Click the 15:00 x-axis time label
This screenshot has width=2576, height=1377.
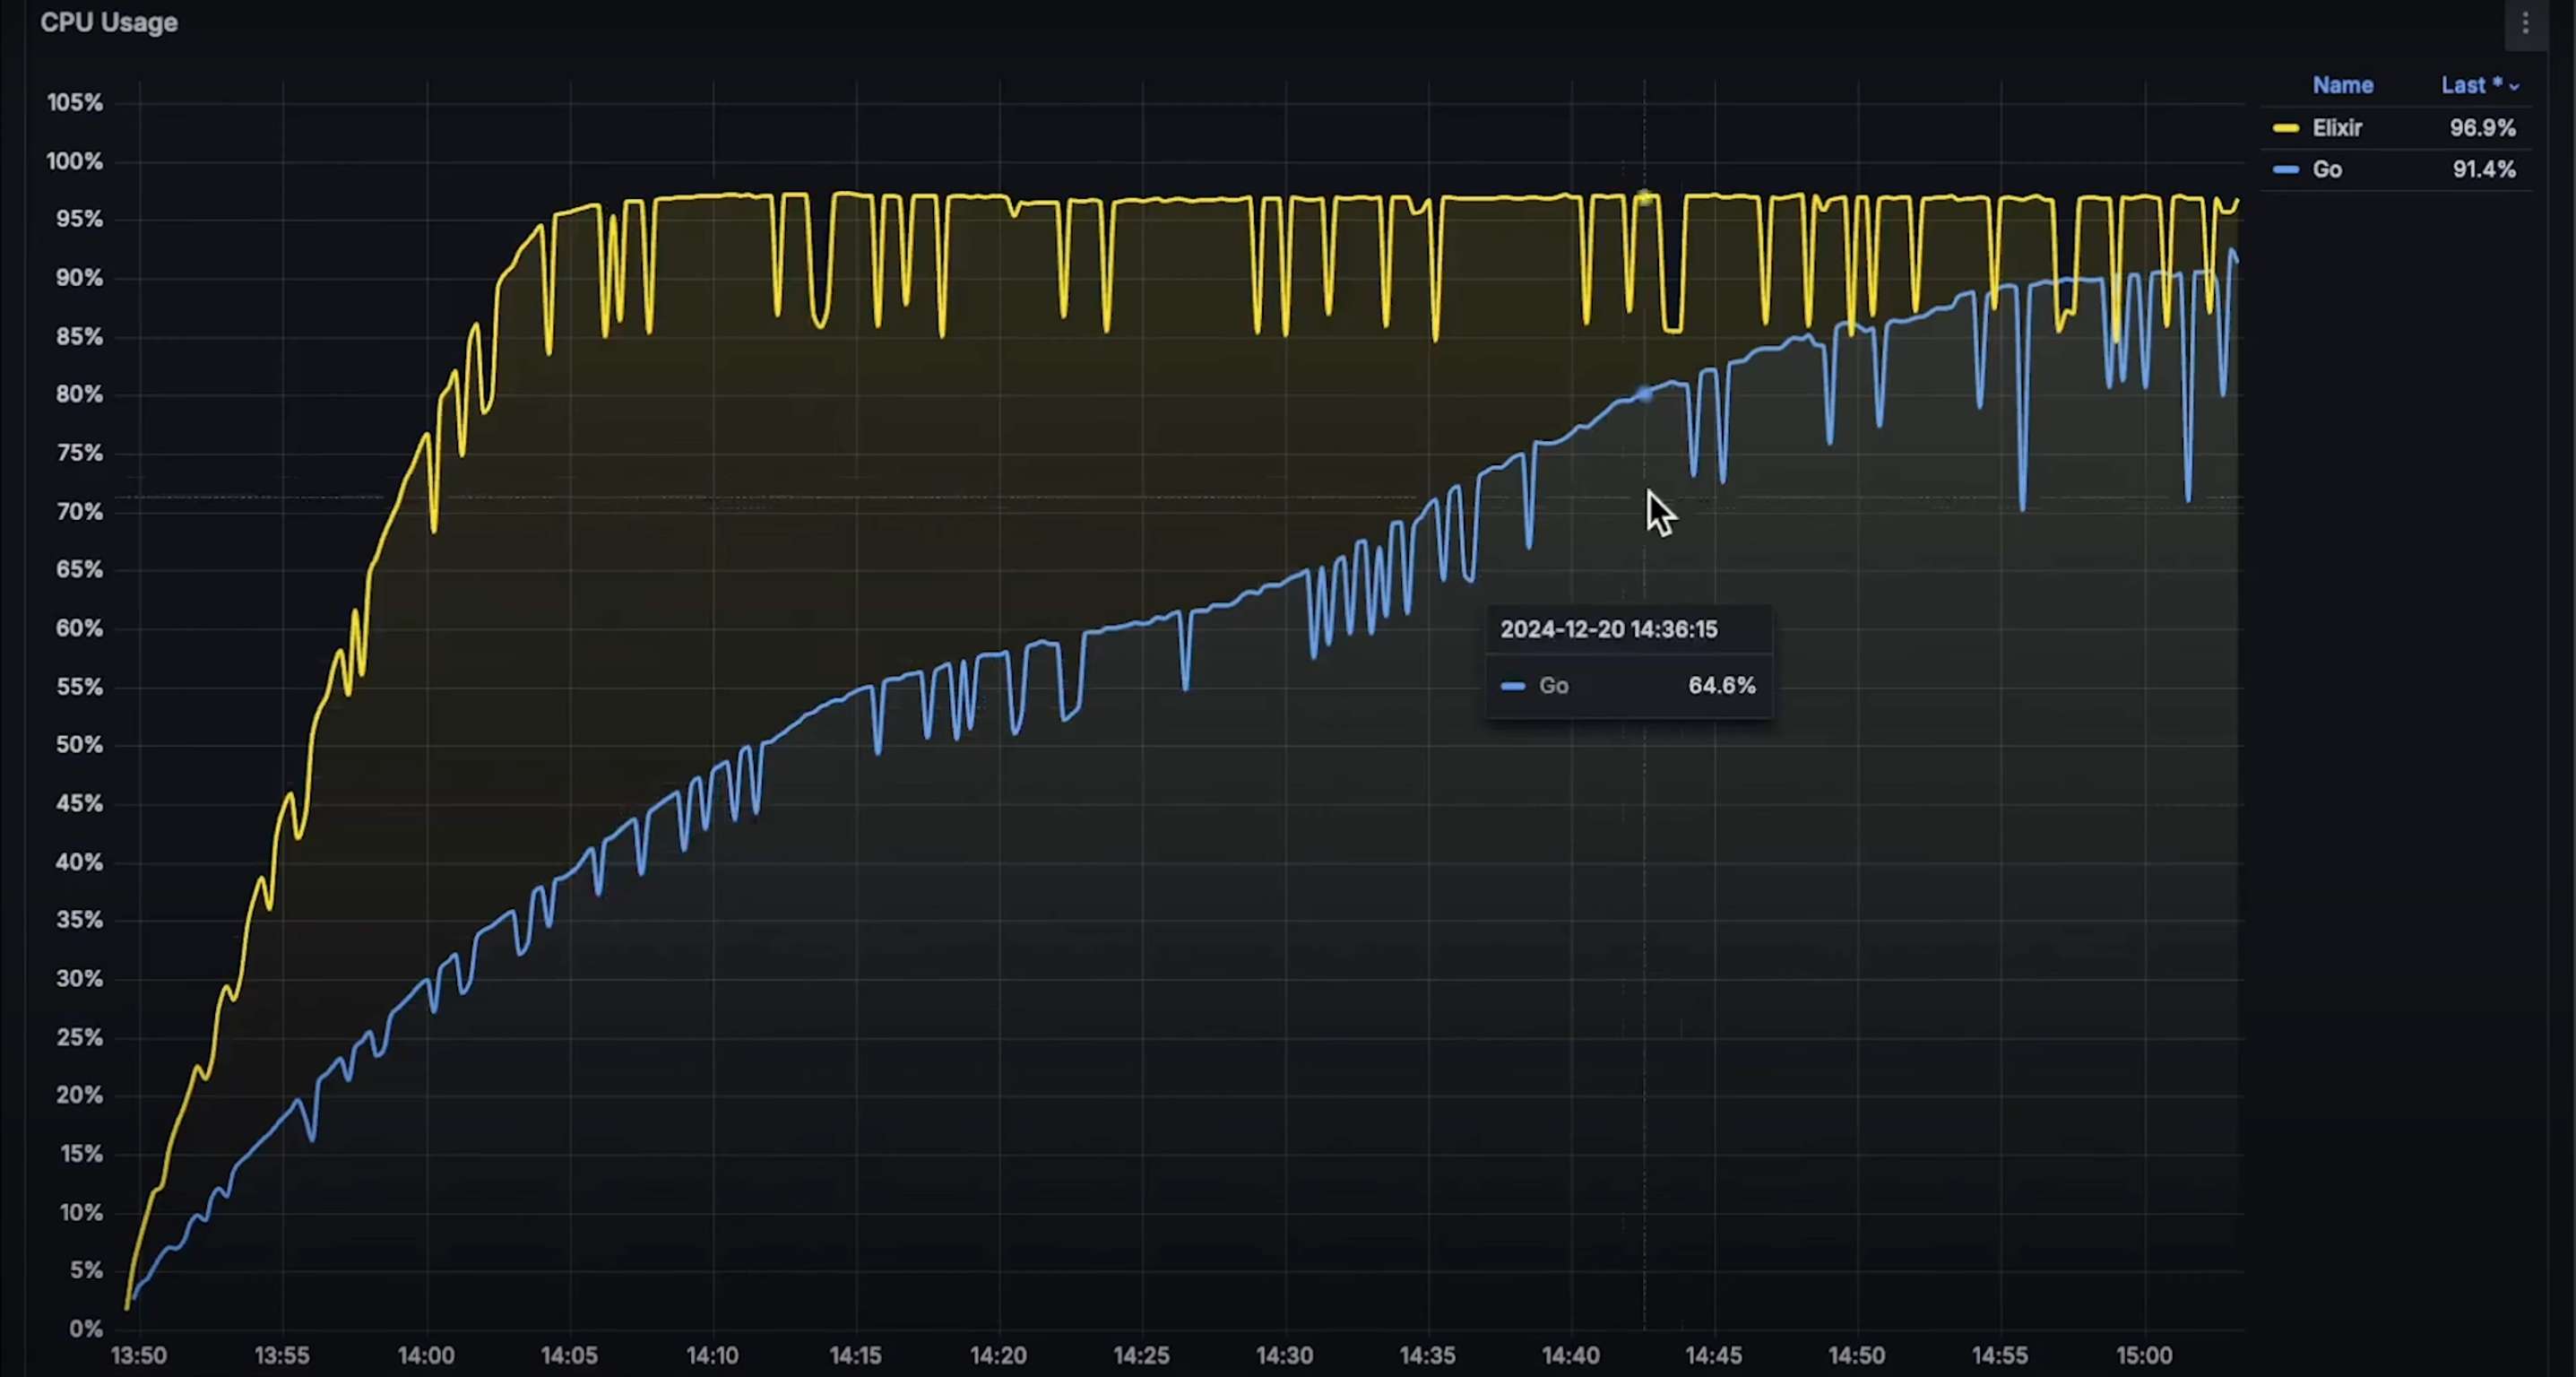pyautogui.click(x=2143, y=1356)
